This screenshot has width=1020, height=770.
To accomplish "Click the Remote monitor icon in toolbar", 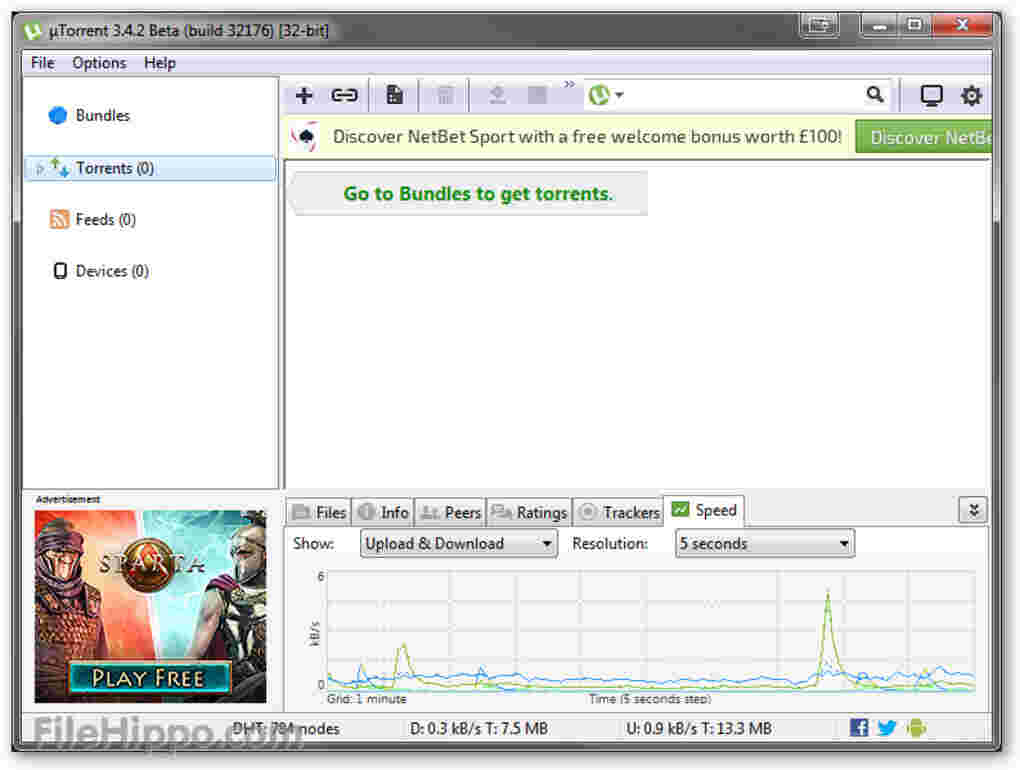I will click(931, 96).
